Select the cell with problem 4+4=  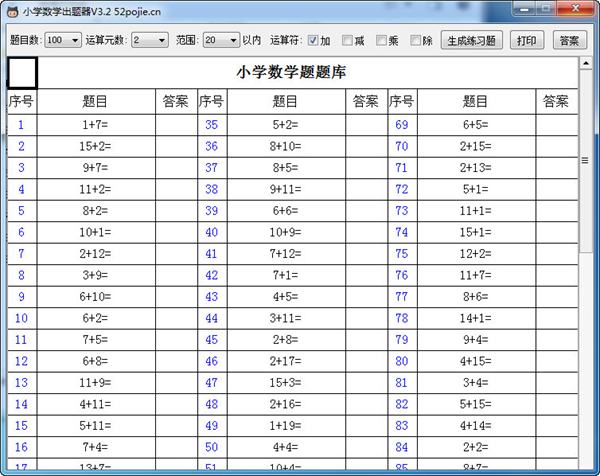286,447
